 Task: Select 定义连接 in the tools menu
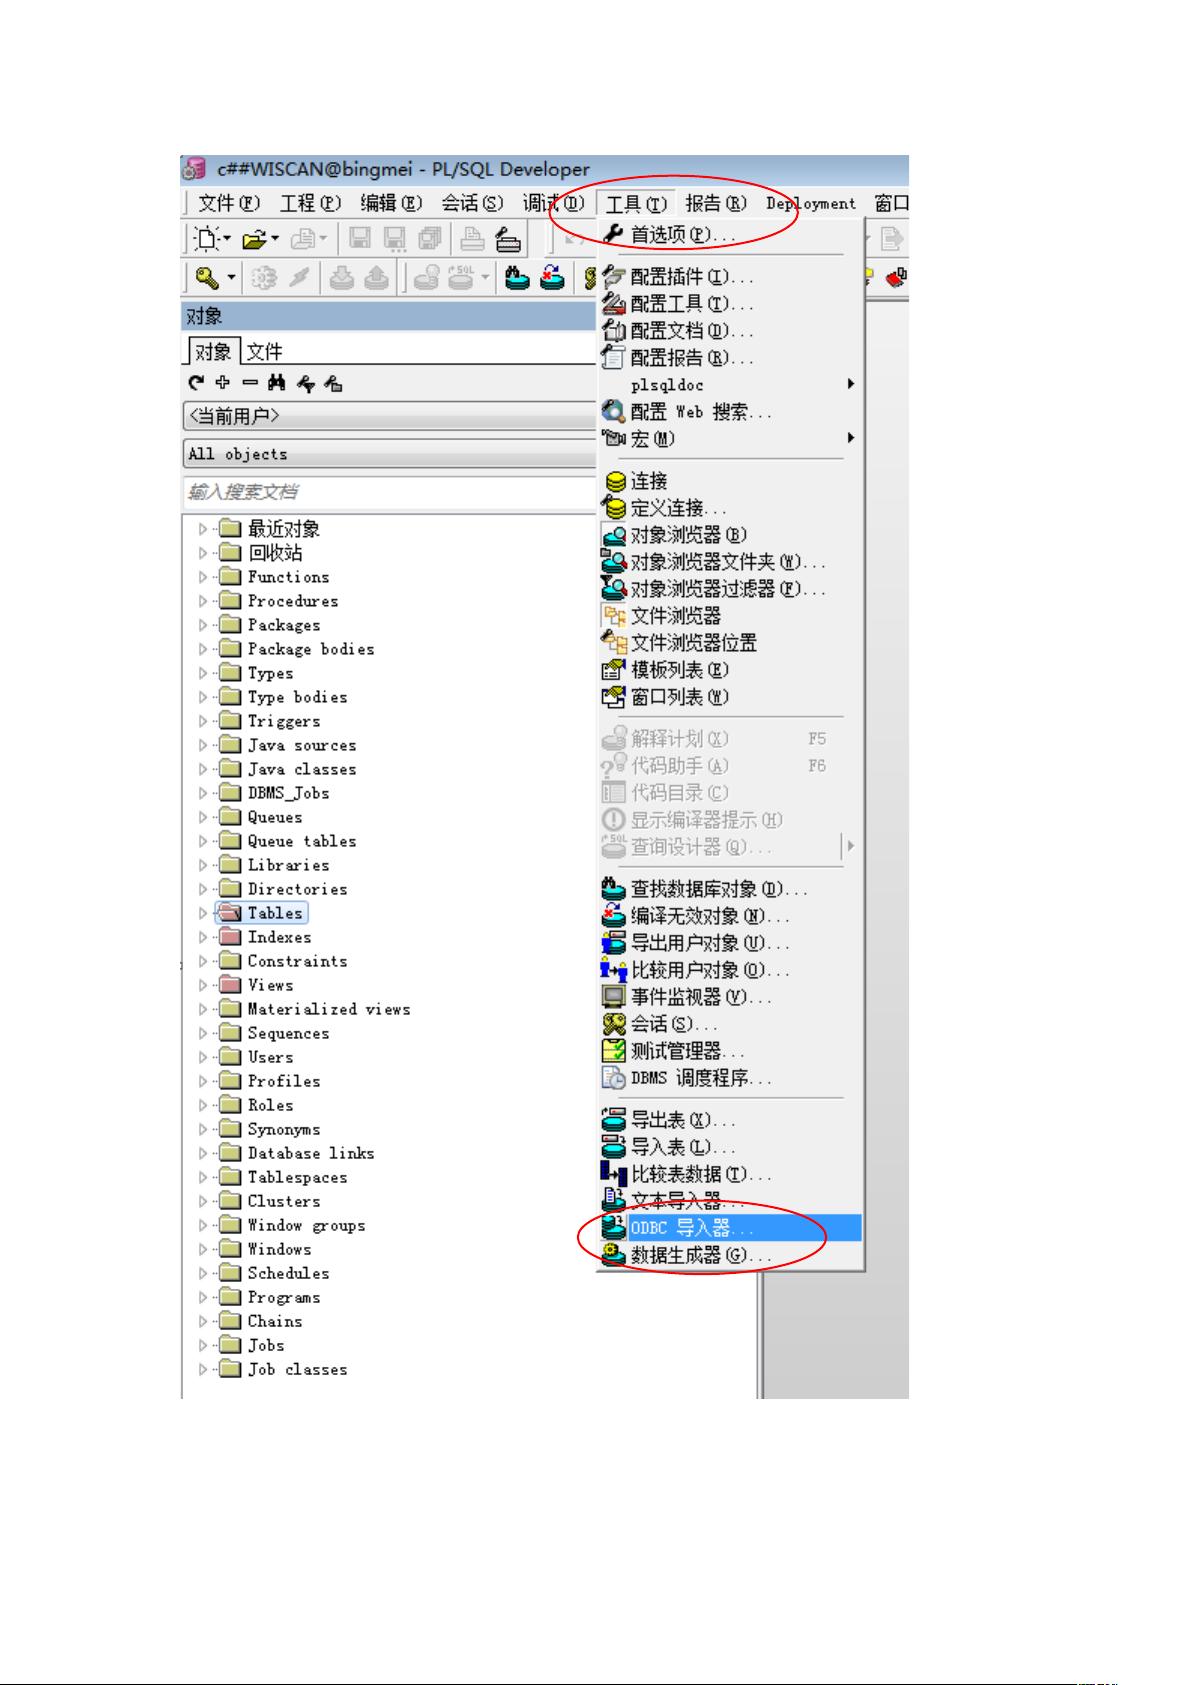[730, 508]
